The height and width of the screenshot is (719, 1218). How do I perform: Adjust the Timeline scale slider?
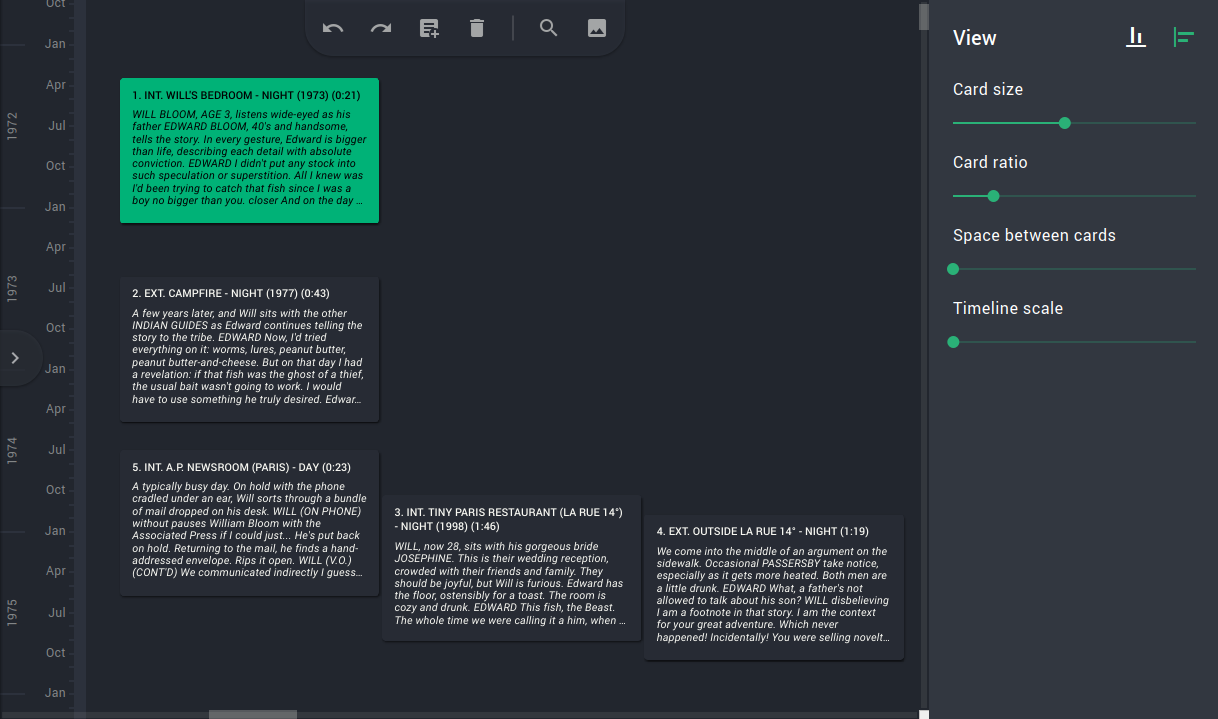1074,342
